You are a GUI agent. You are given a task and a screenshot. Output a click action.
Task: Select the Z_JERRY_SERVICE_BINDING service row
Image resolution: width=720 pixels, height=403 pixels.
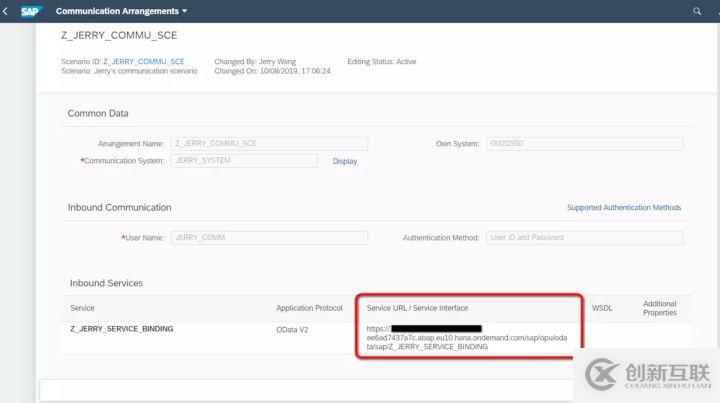[x=377, y=338]
